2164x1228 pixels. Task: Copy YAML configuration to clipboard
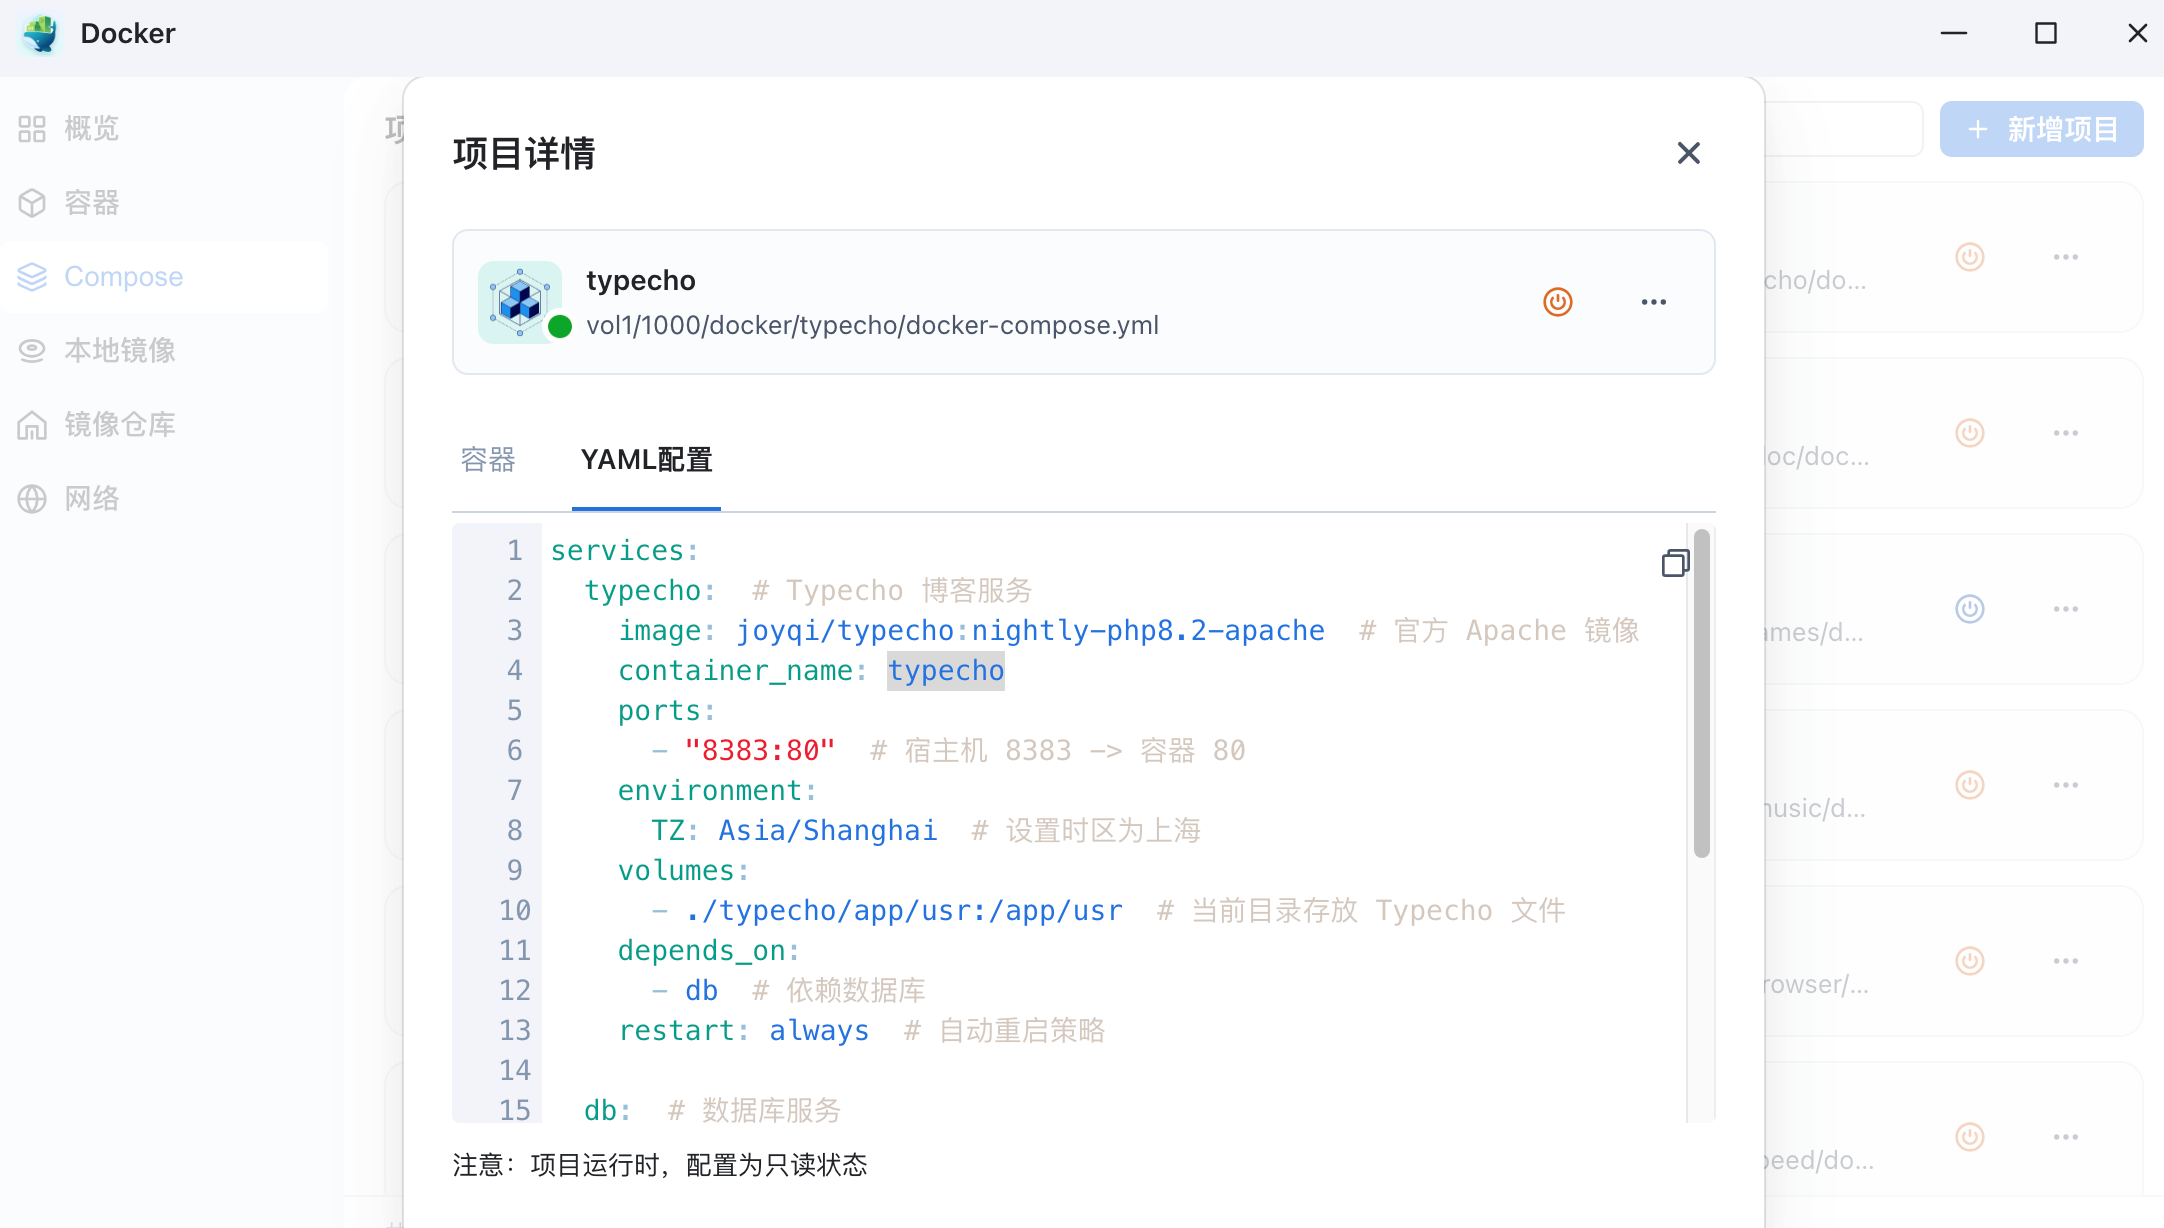(1675, 563)
